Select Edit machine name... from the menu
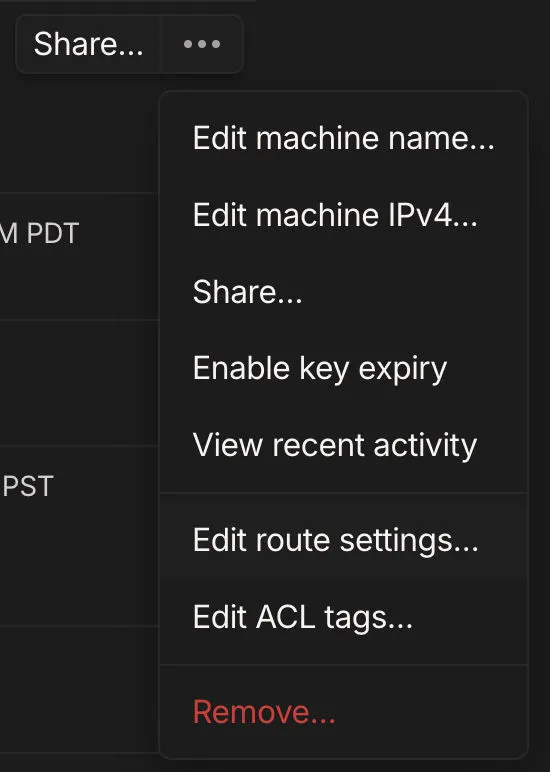This screenshot has height=772, width=550. 344,138
